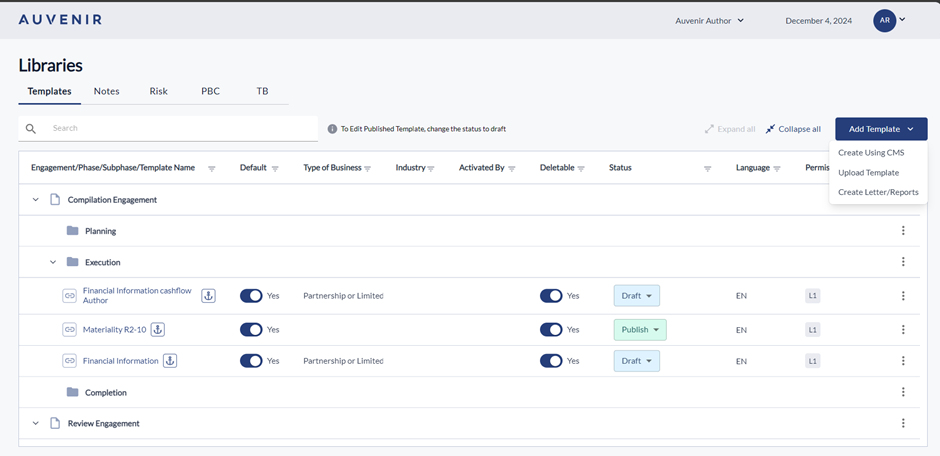Screen dimensions: 940x456
Task: Open three-dot menu for Planning folder
Action: click(902, 231)
